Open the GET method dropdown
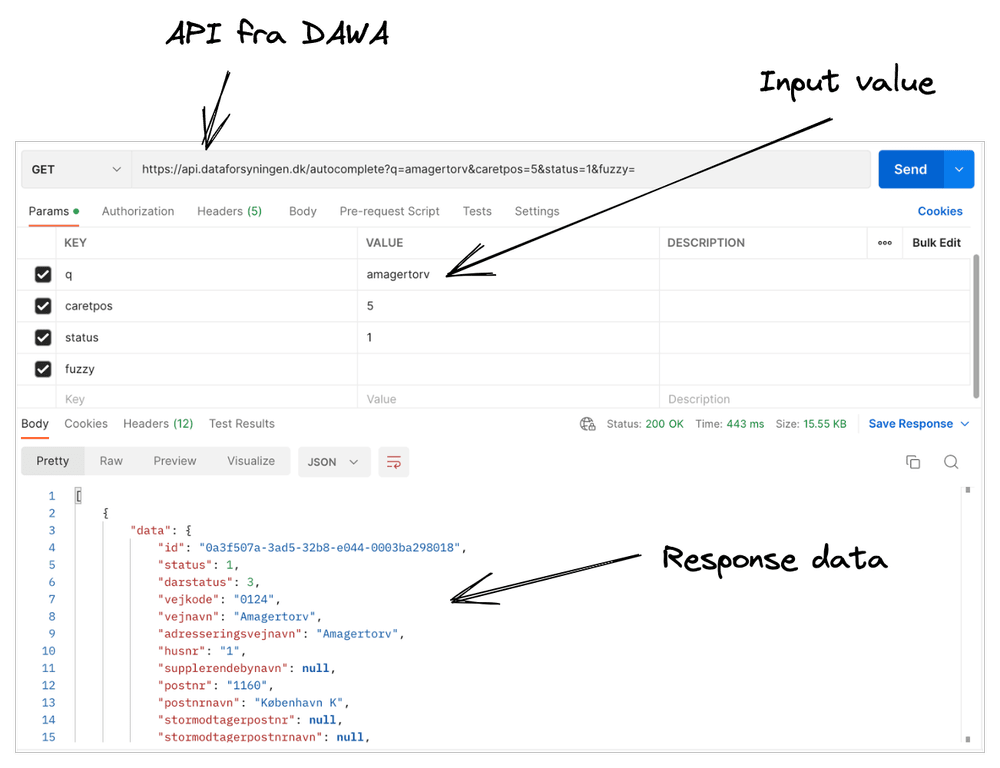The image size is (1000, 768). 77,170
